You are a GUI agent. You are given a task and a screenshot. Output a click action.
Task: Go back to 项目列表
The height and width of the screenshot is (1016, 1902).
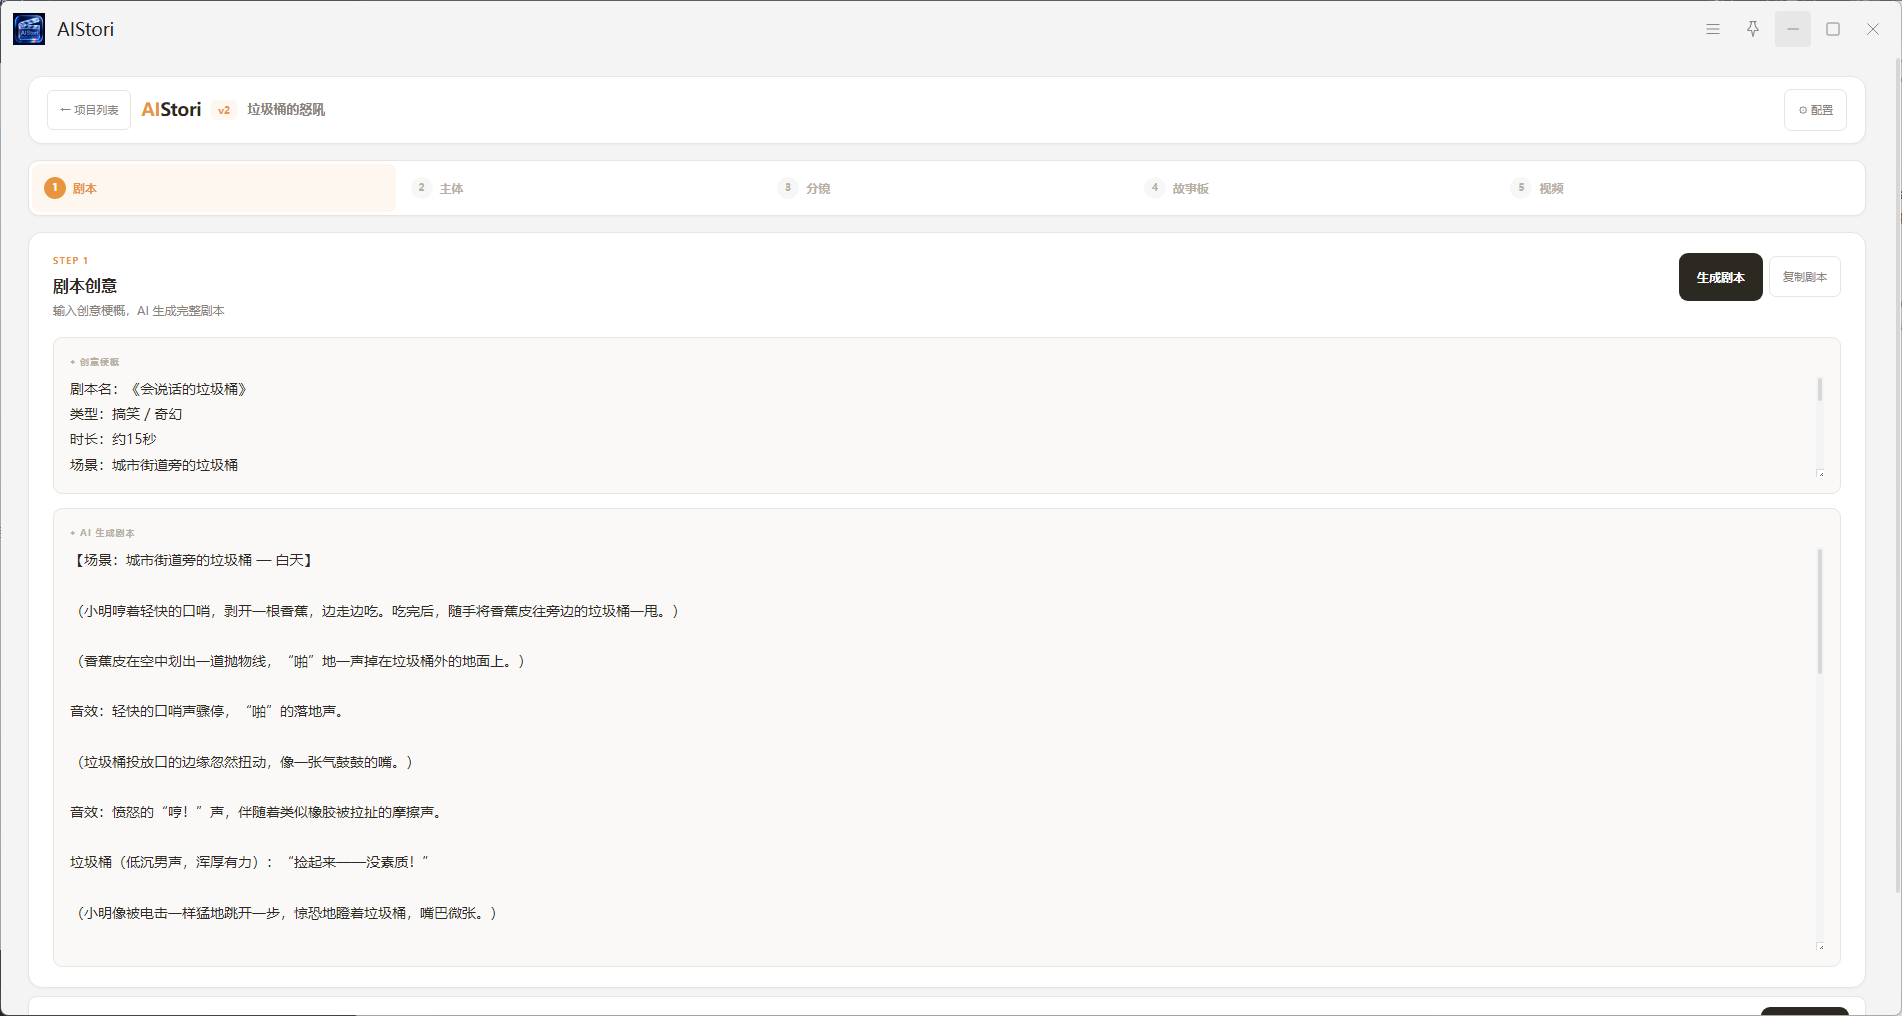[89, 110]
